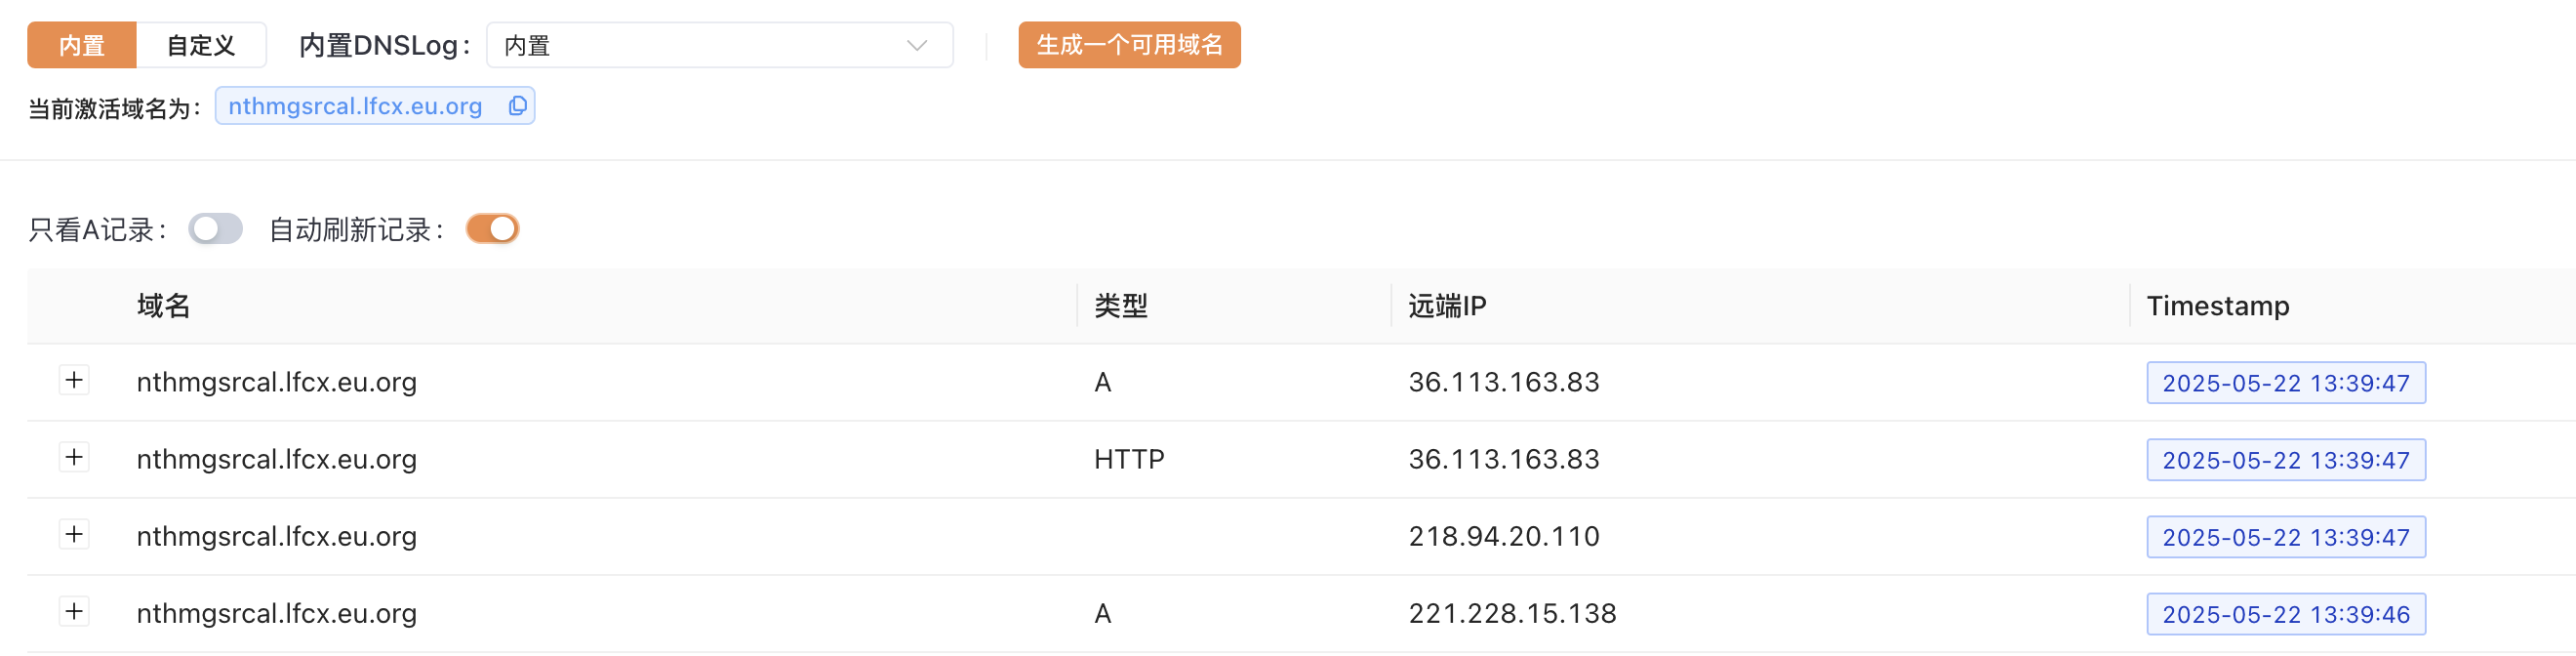Click the HTTP row's timestamp tag

pos(2285,460)
